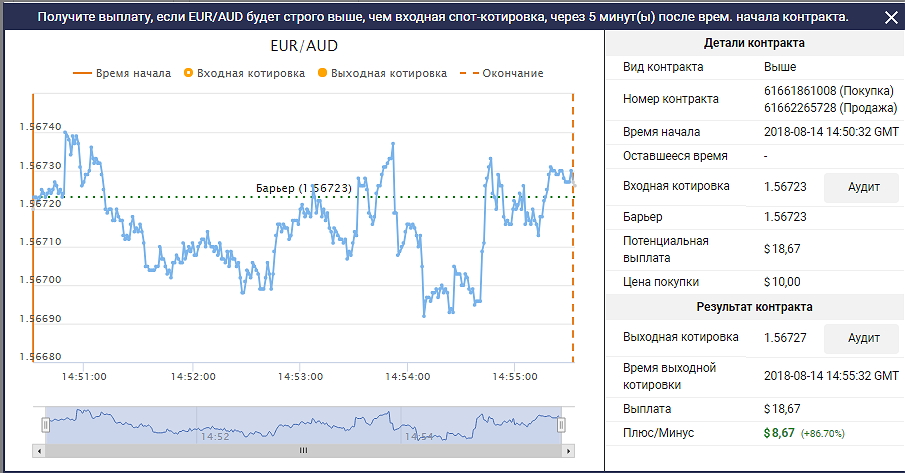Screen dimensions: 905x473
Task: Click the navigator mini chart area
Action: tap(303, 425)
